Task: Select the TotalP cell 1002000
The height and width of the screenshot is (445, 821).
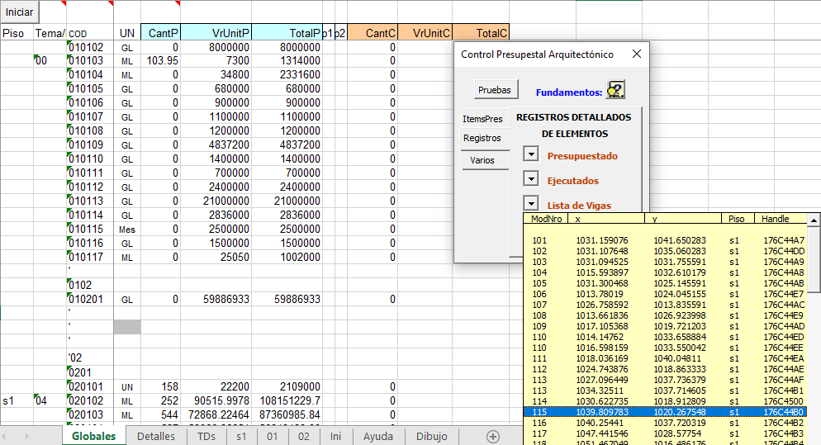Action: click(287, 257)
